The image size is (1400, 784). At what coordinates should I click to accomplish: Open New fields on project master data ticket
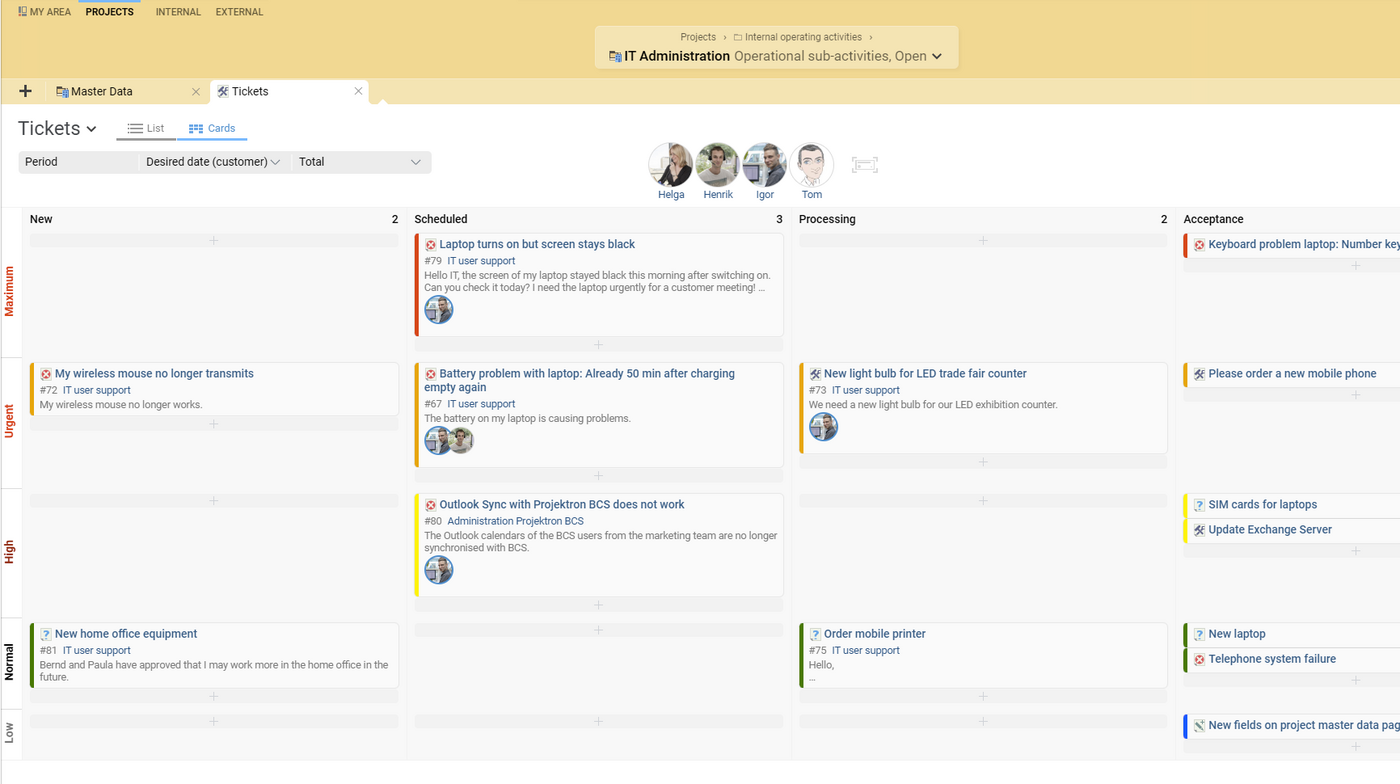click(x=1303, y=726)
